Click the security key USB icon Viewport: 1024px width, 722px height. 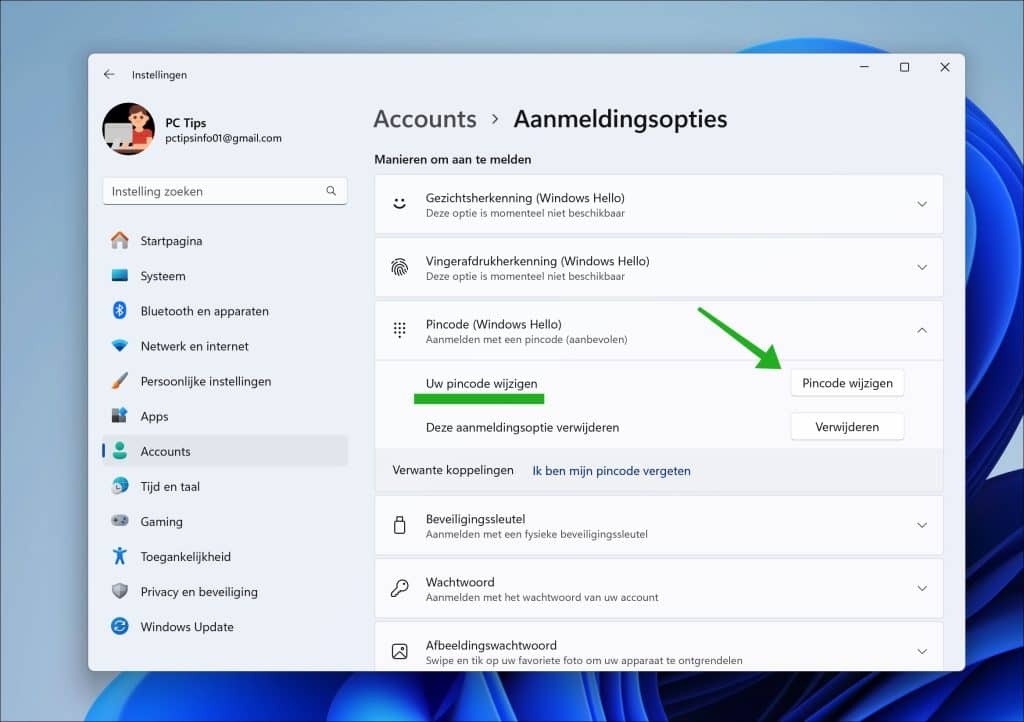click(x=399, y=525)
